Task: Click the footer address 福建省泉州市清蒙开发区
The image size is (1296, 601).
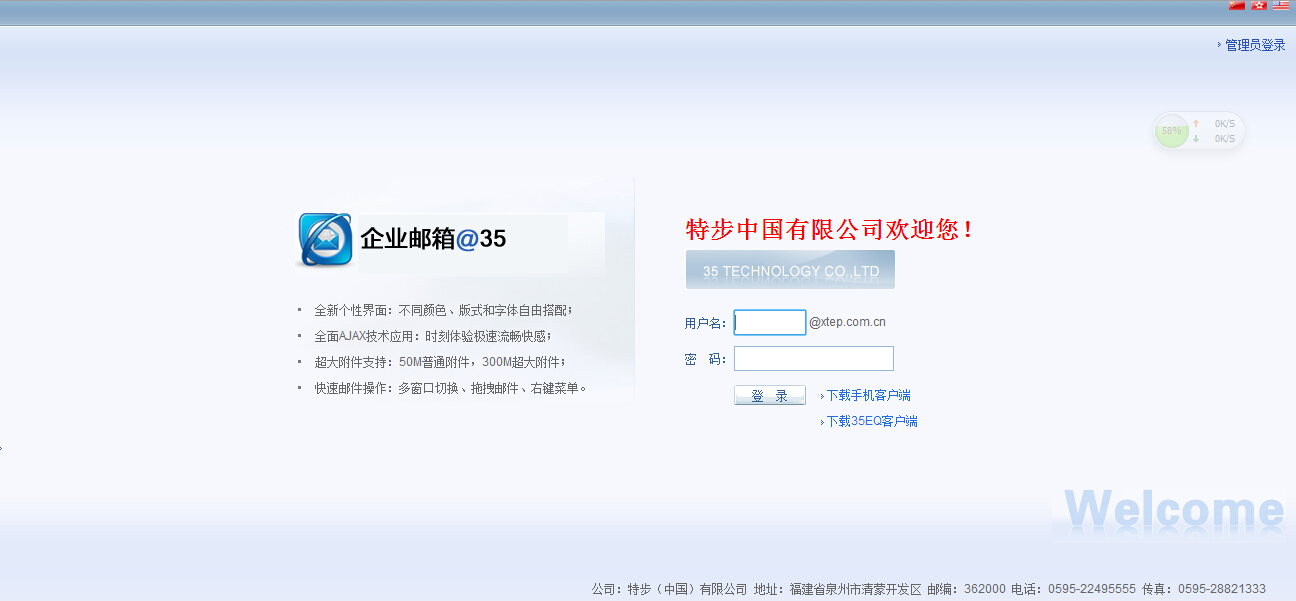Action: [855, 589]
